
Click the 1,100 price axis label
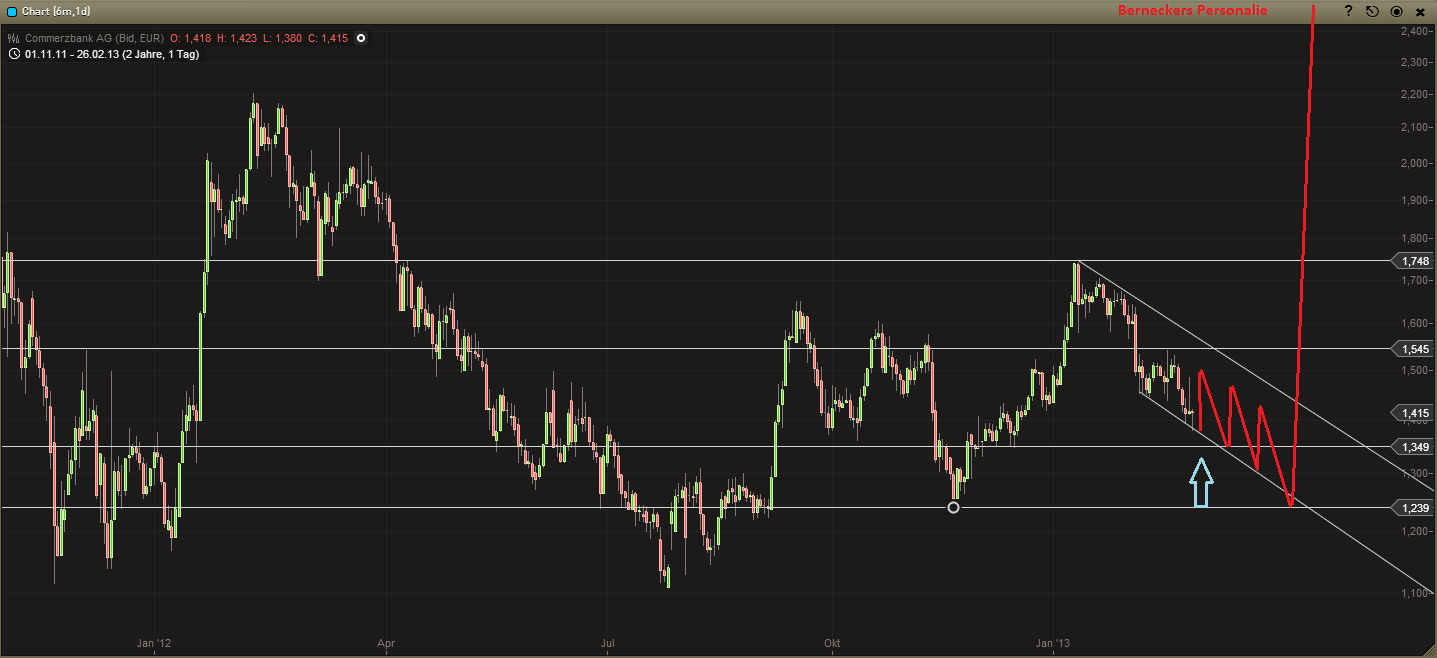click(x=1414, y=593)
